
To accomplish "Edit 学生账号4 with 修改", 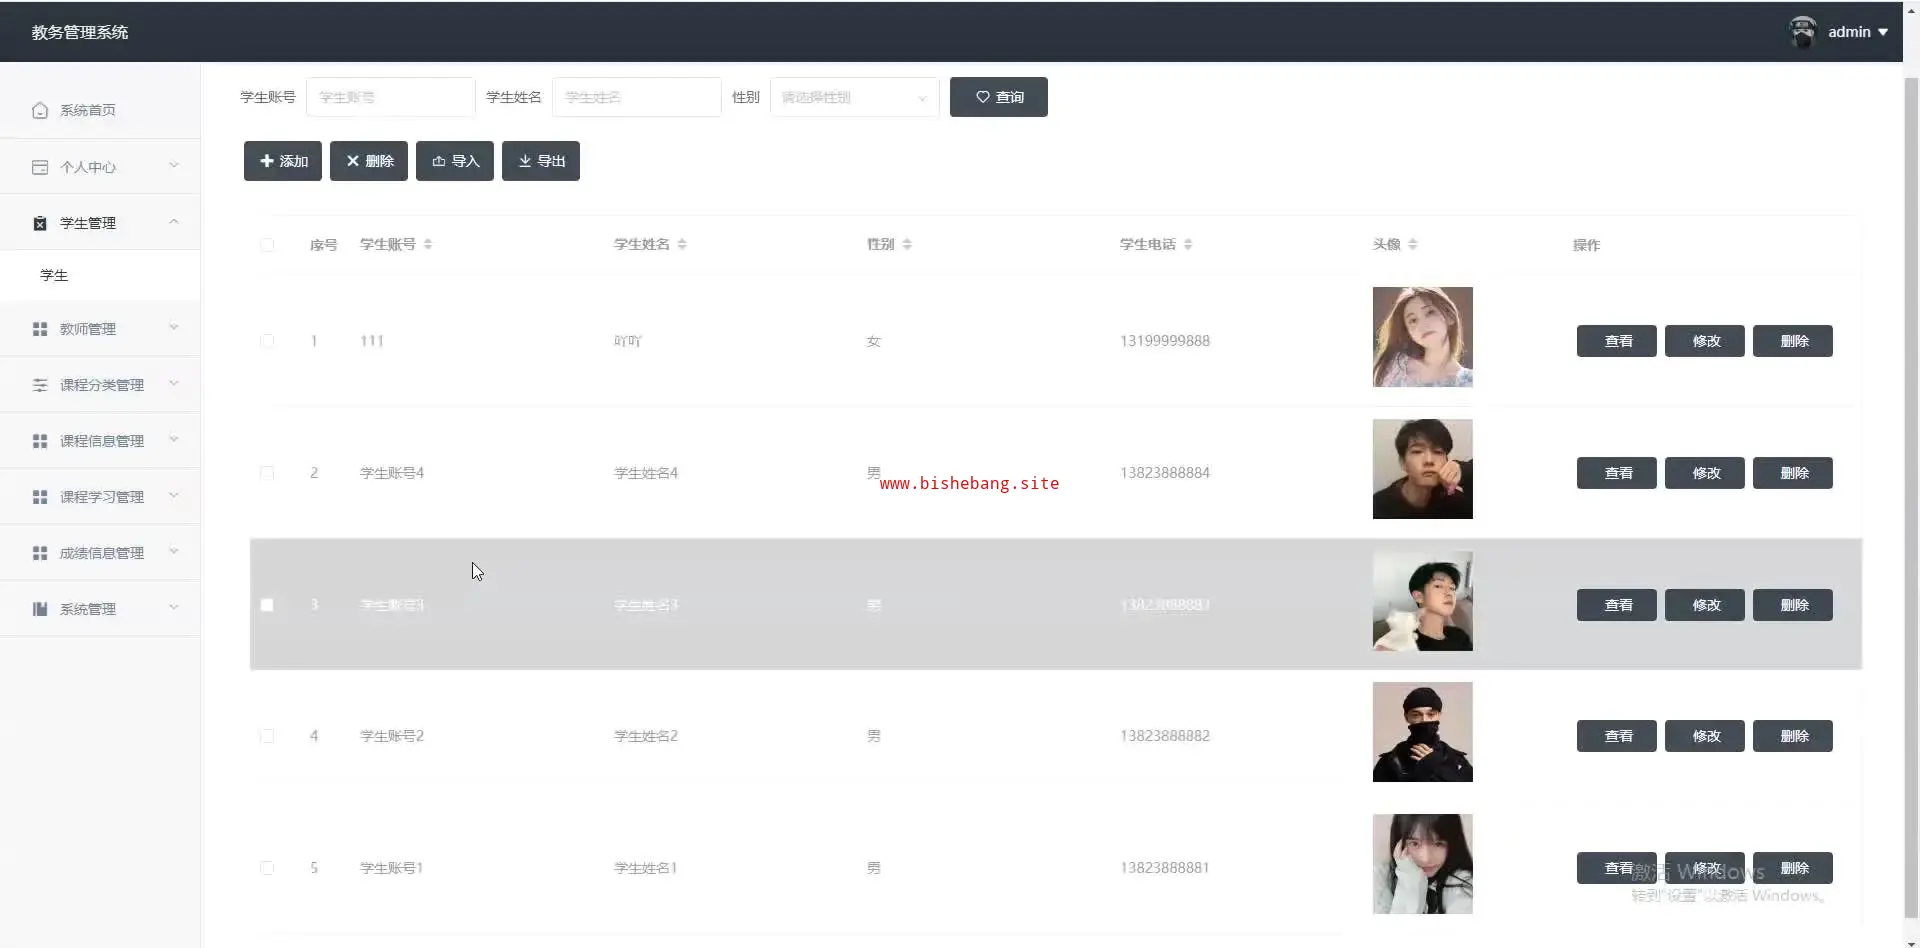I will (x=1705, y=473).
